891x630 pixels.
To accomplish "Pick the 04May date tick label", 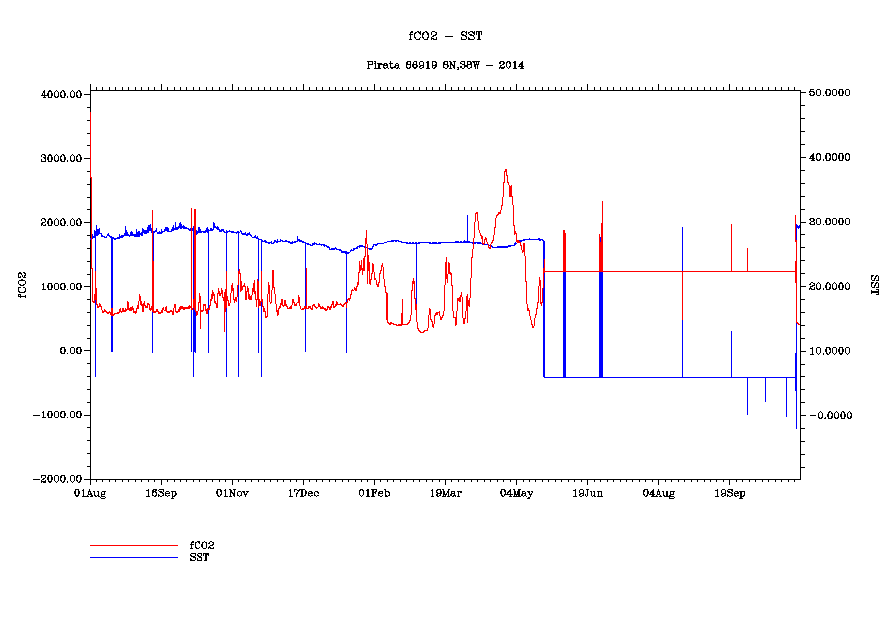I will 516,493.
